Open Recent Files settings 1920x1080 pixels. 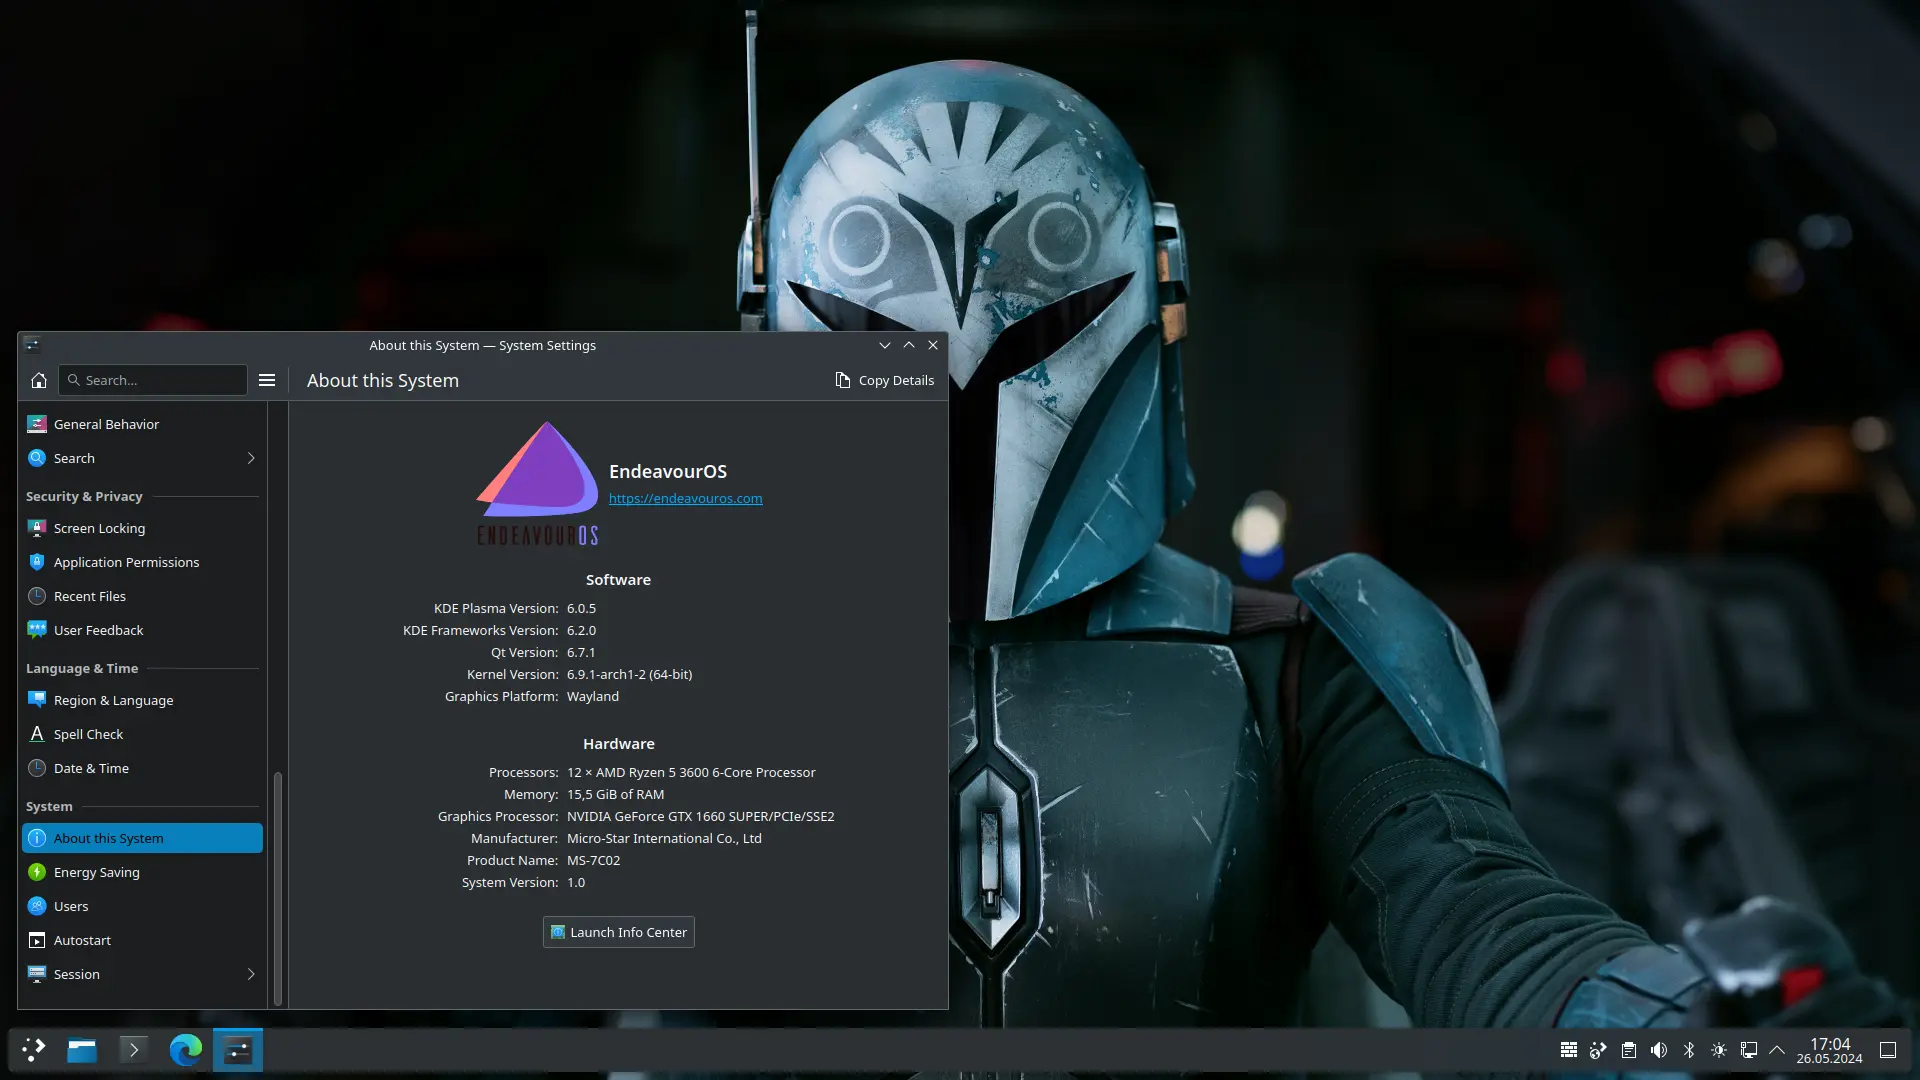[142, 596]
